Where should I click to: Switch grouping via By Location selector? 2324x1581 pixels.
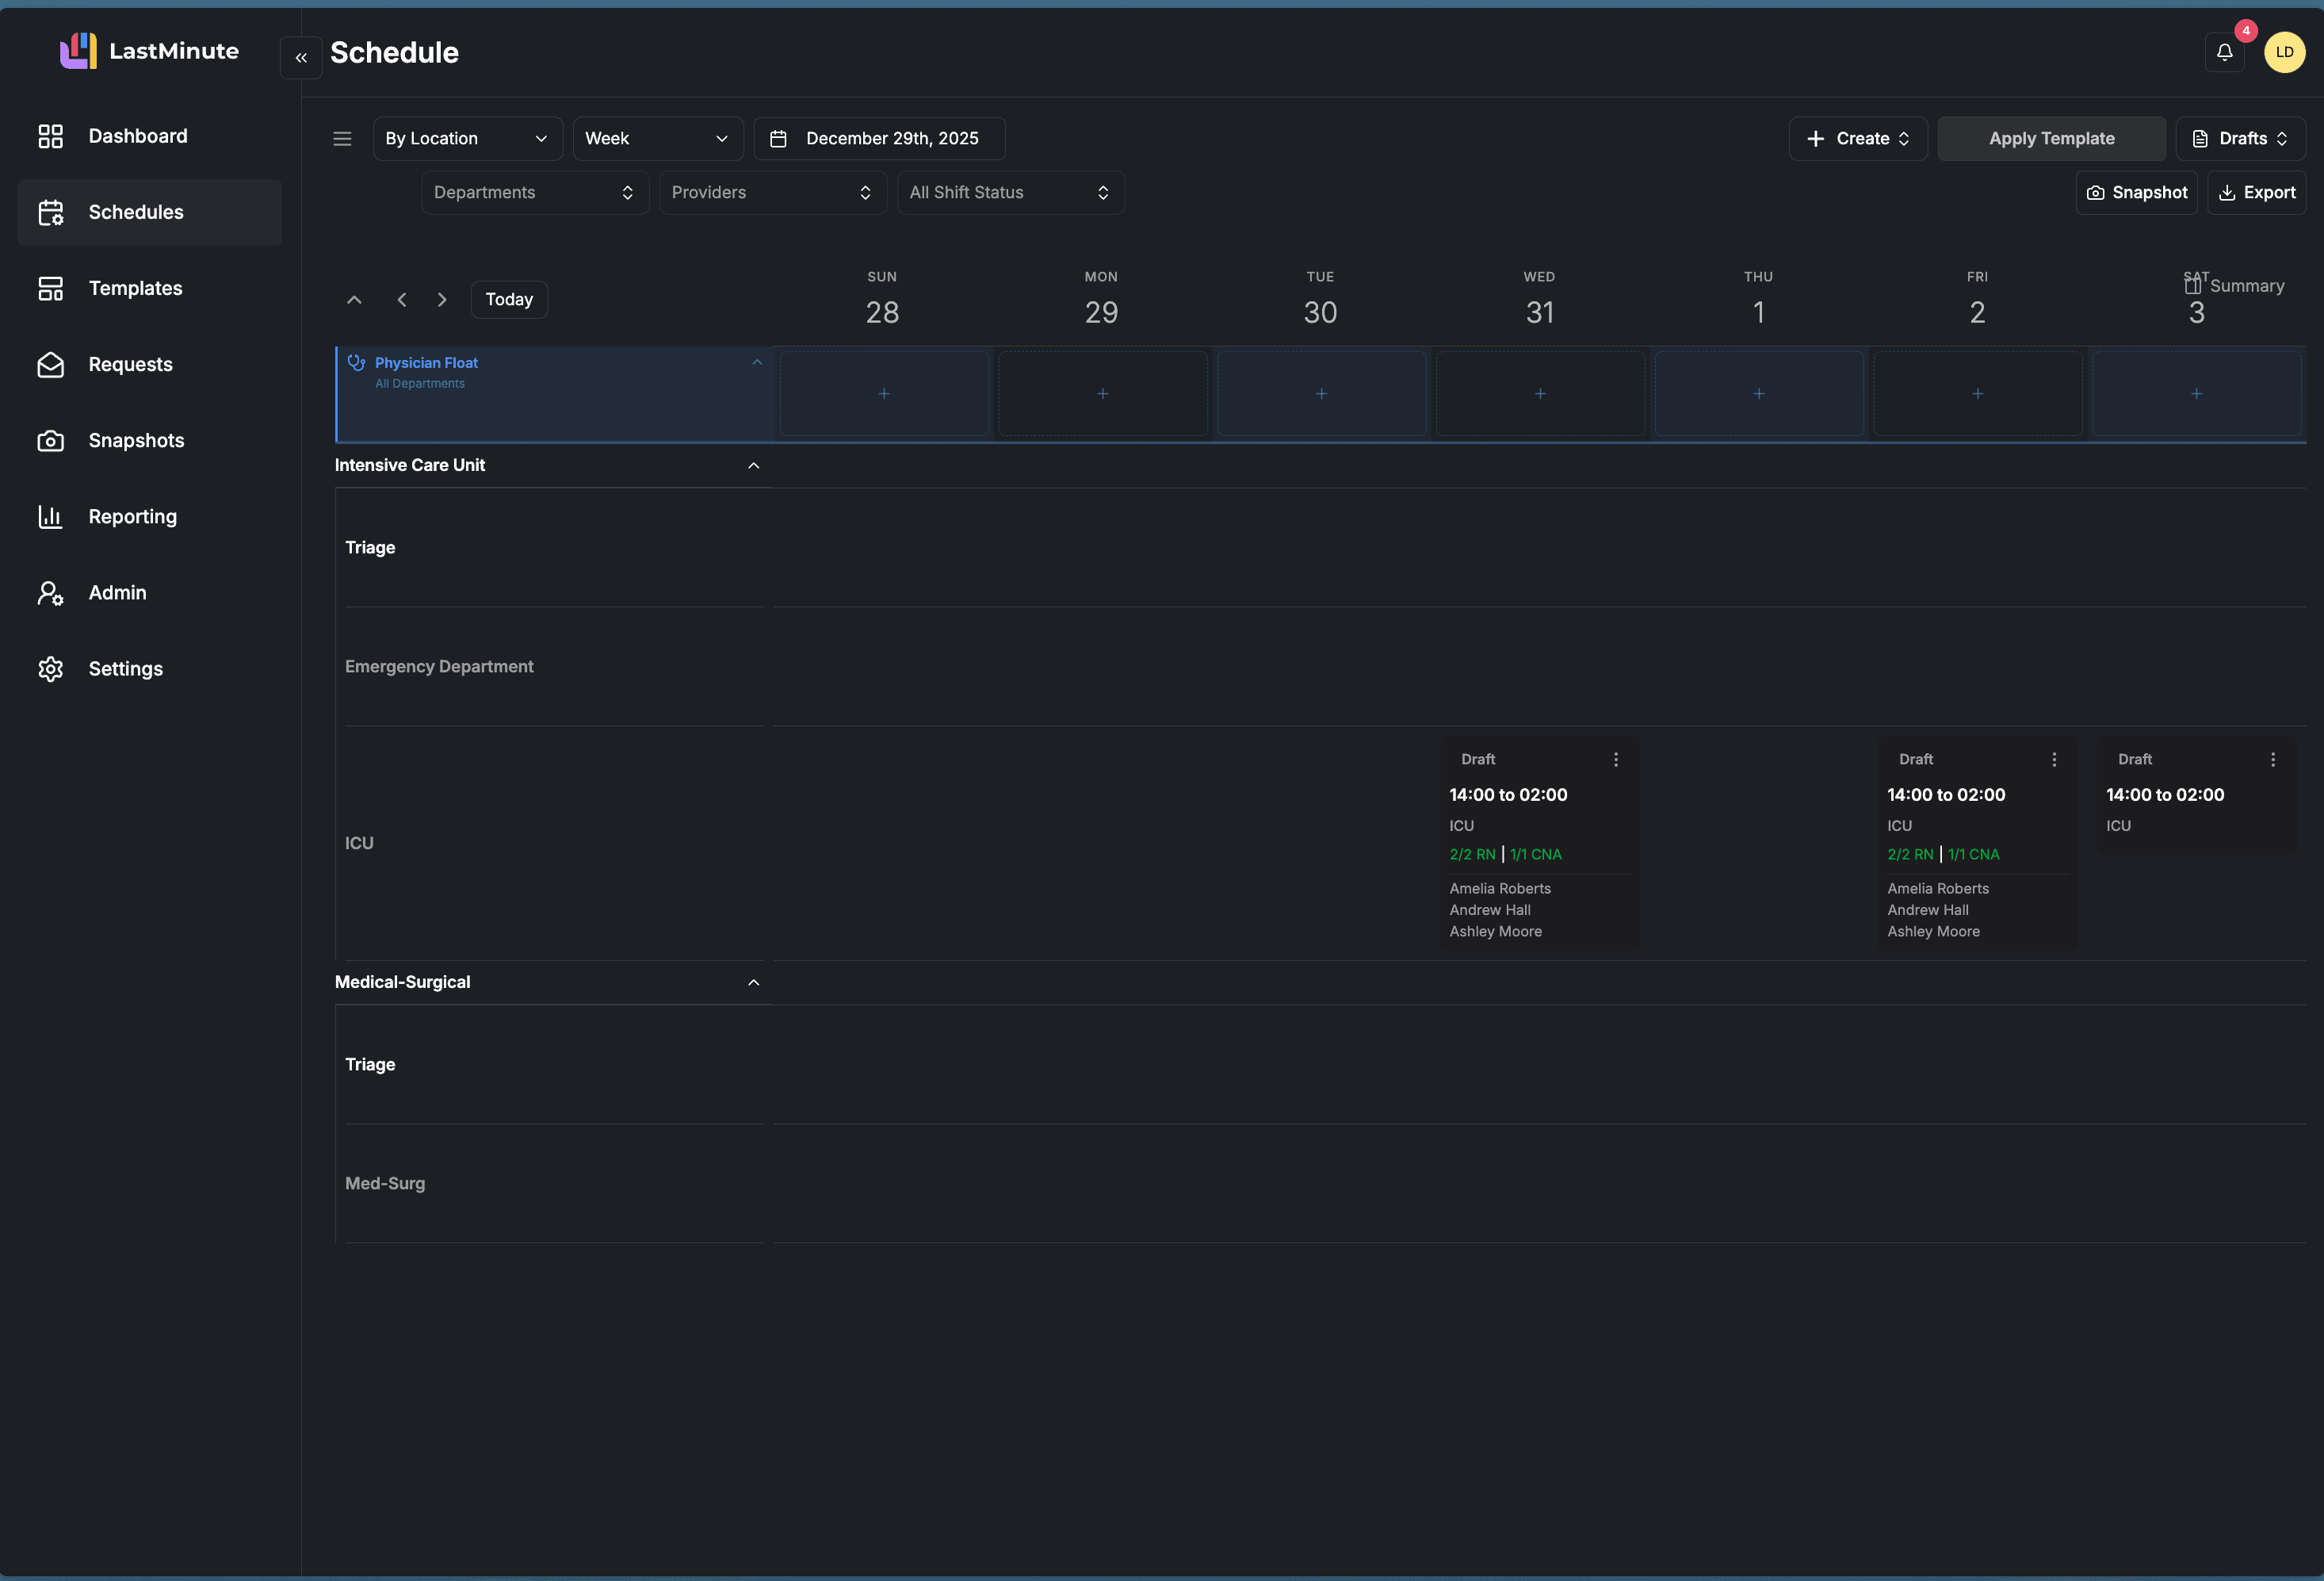click(x=466, y=138)
